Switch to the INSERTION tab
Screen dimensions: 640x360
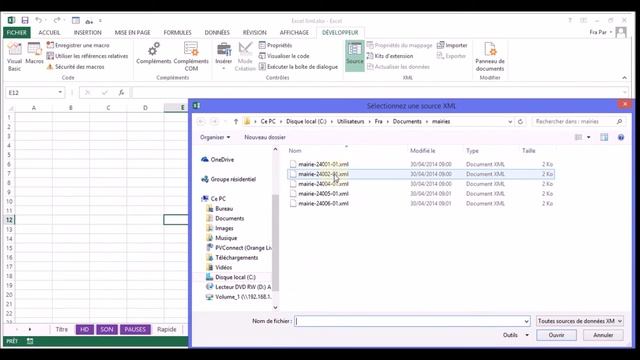pos(88,32)
